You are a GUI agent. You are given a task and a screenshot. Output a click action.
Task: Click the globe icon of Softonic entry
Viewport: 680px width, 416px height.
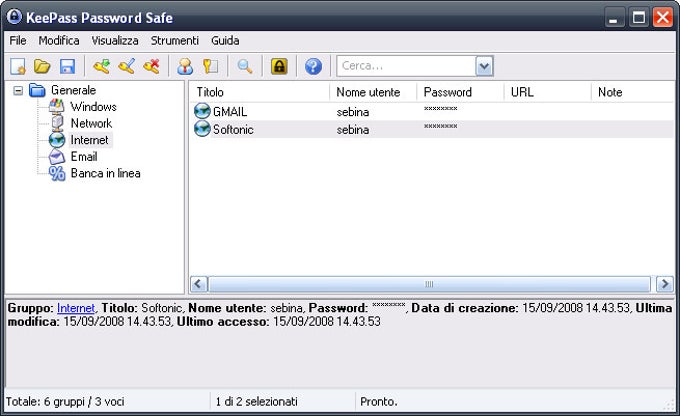[202, 129]
